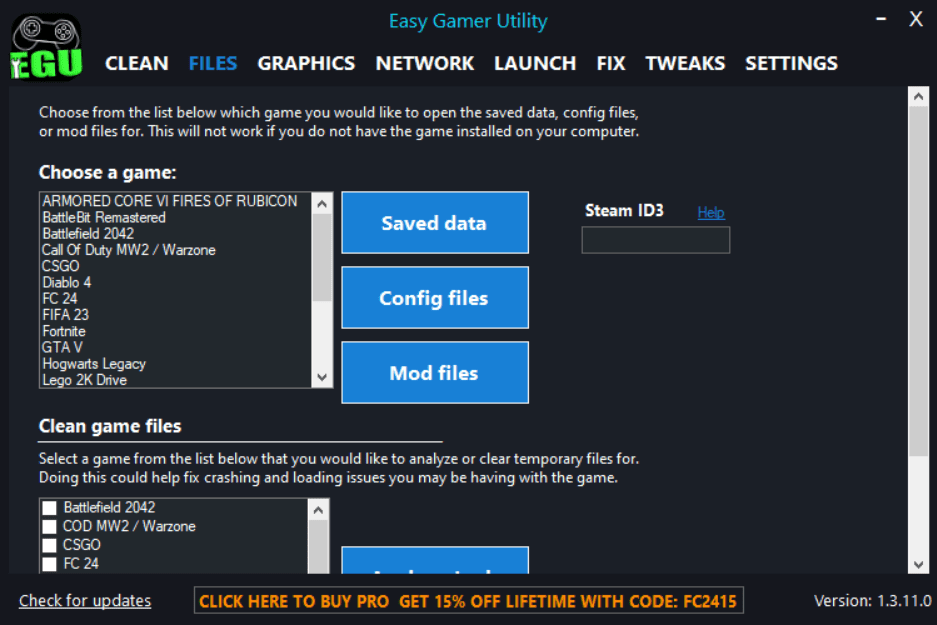Image resolution: width=937 pixels, height=625 pixels.
Task: Focus the Steam ID3 input field
Action: 656,240
